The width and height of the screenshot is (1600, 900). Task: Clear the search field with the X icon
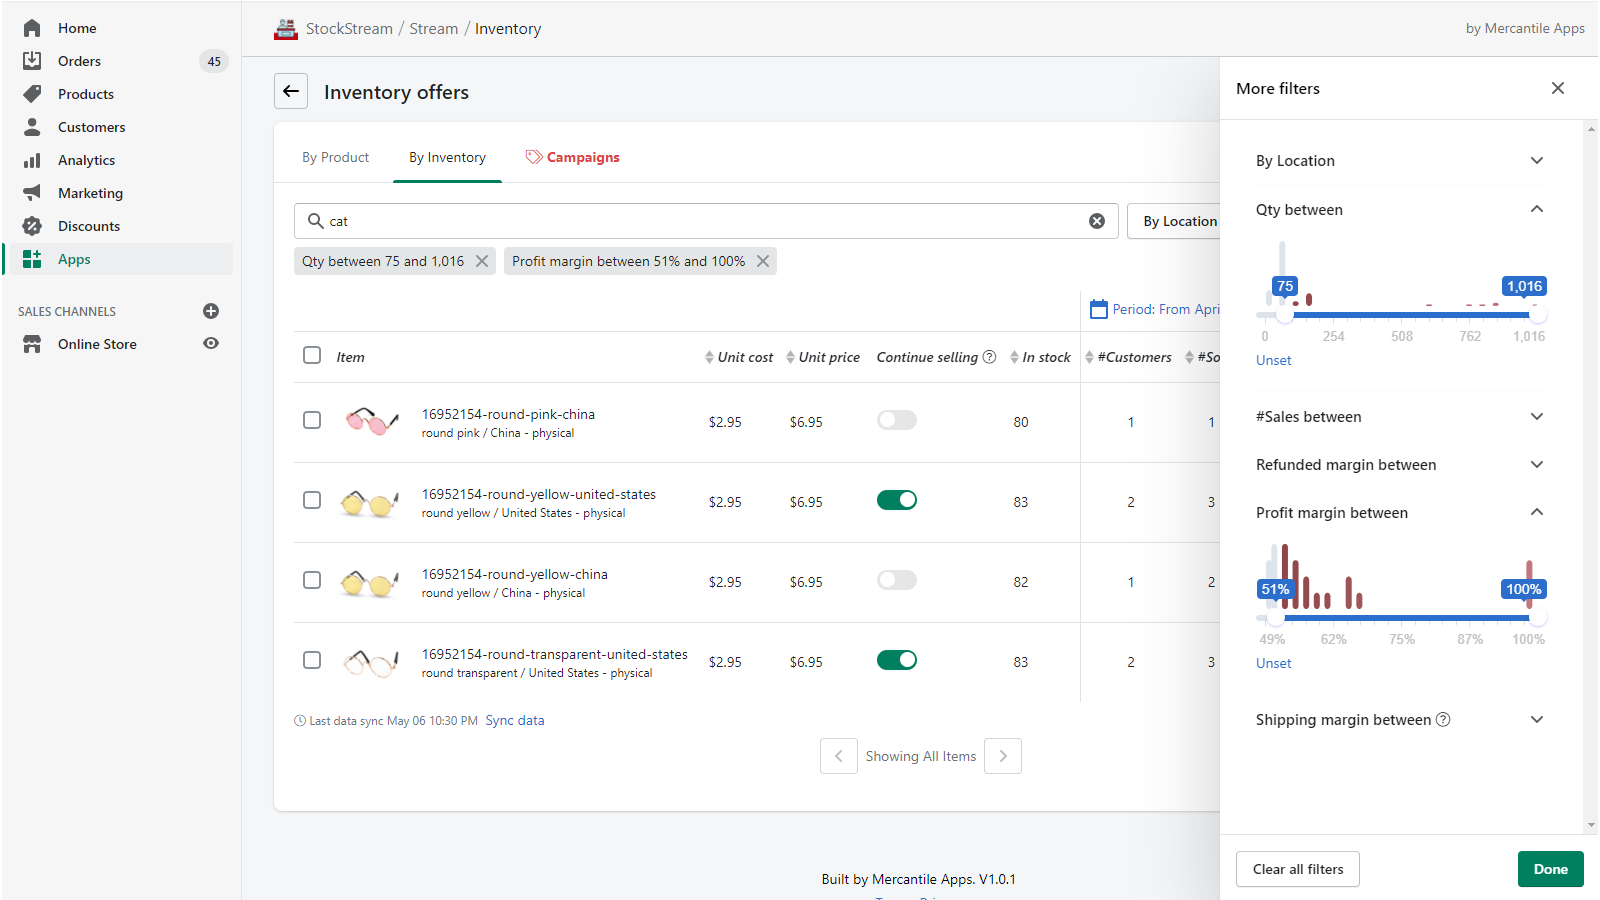click(x=1097, y=221)
